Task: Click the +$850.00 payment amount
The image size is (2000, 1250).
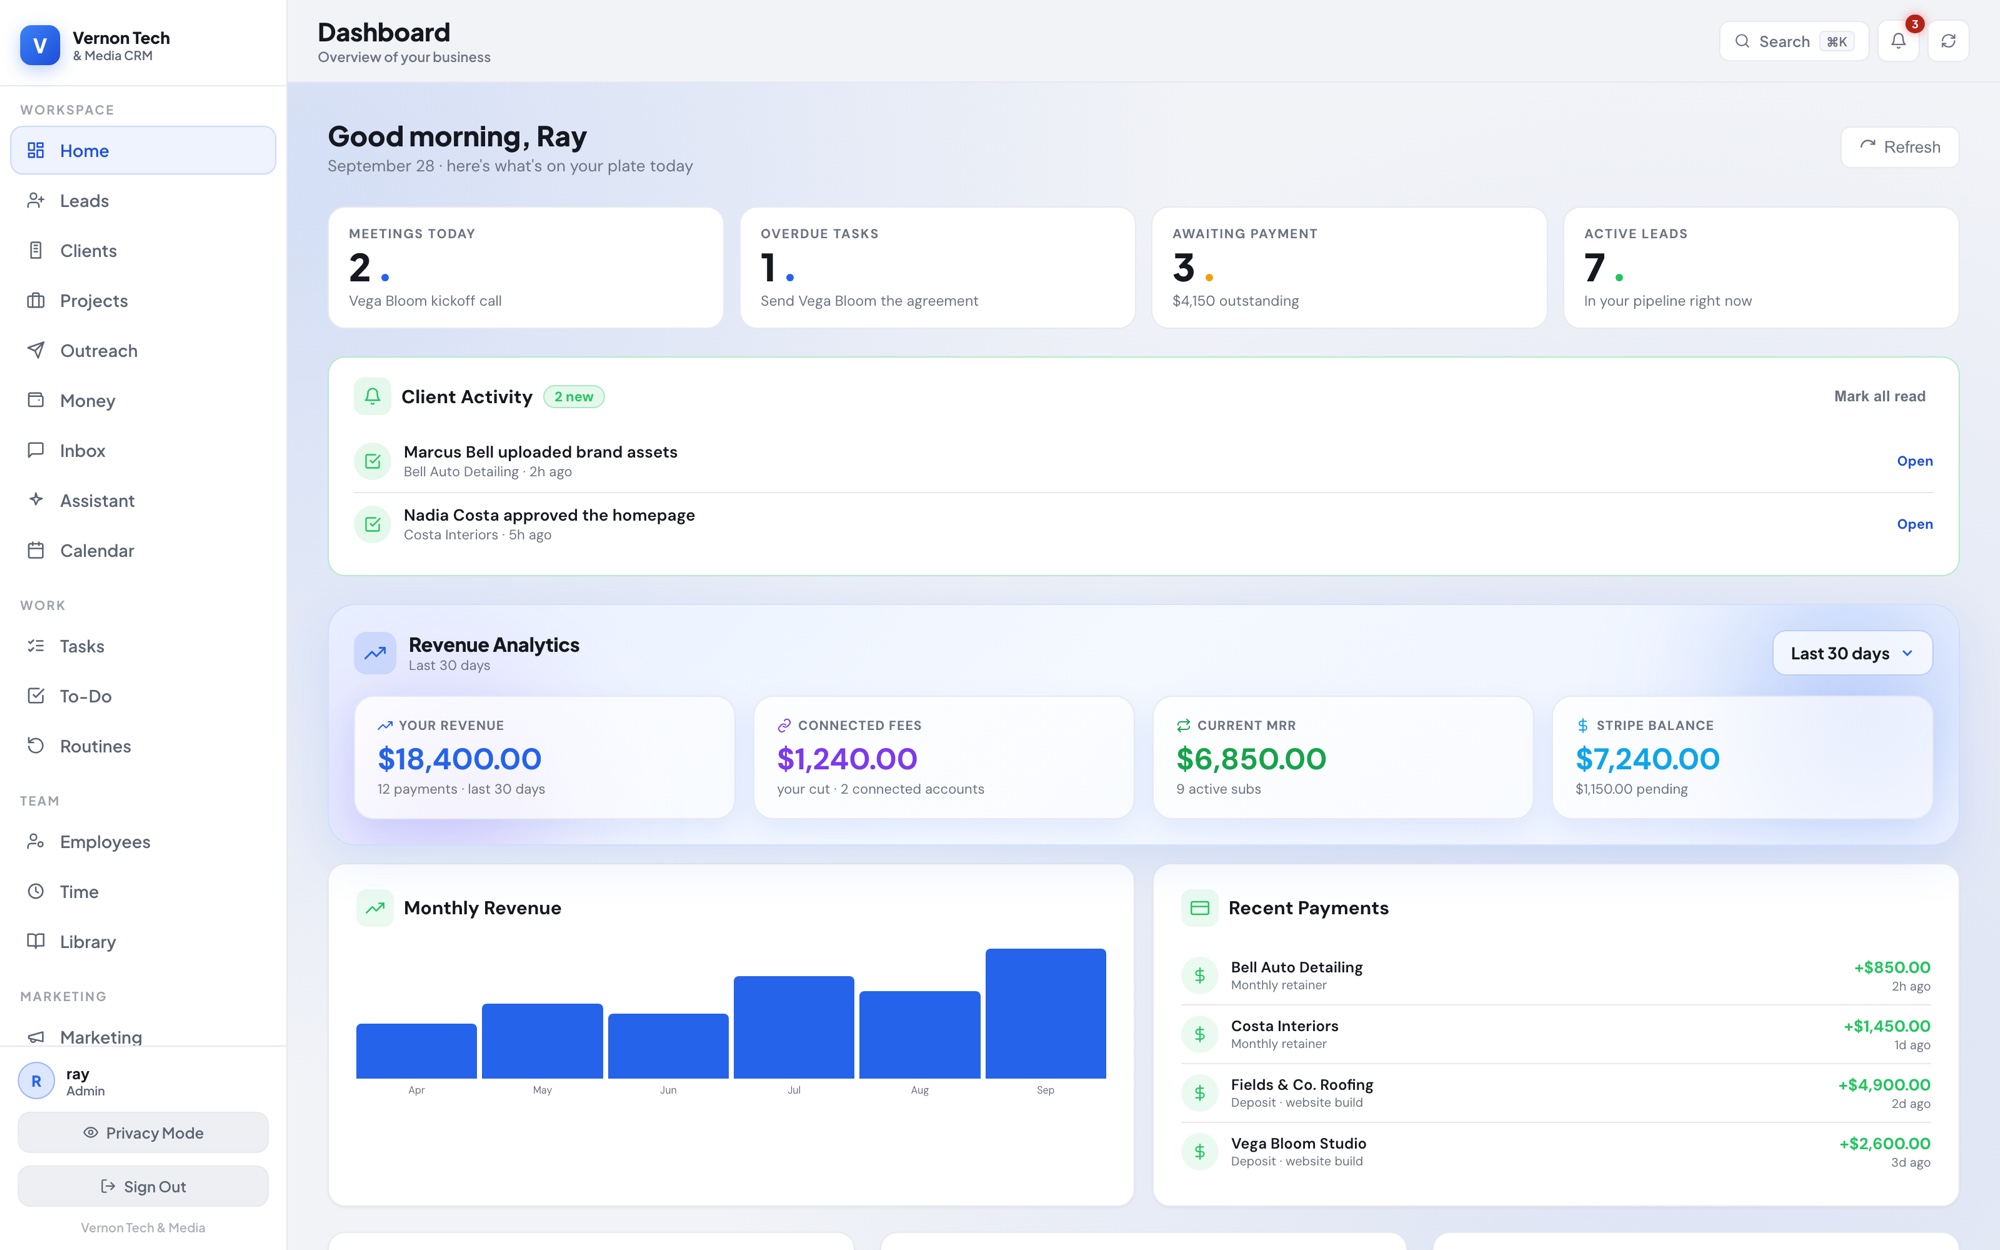Action: click(x=1892, y=967)
